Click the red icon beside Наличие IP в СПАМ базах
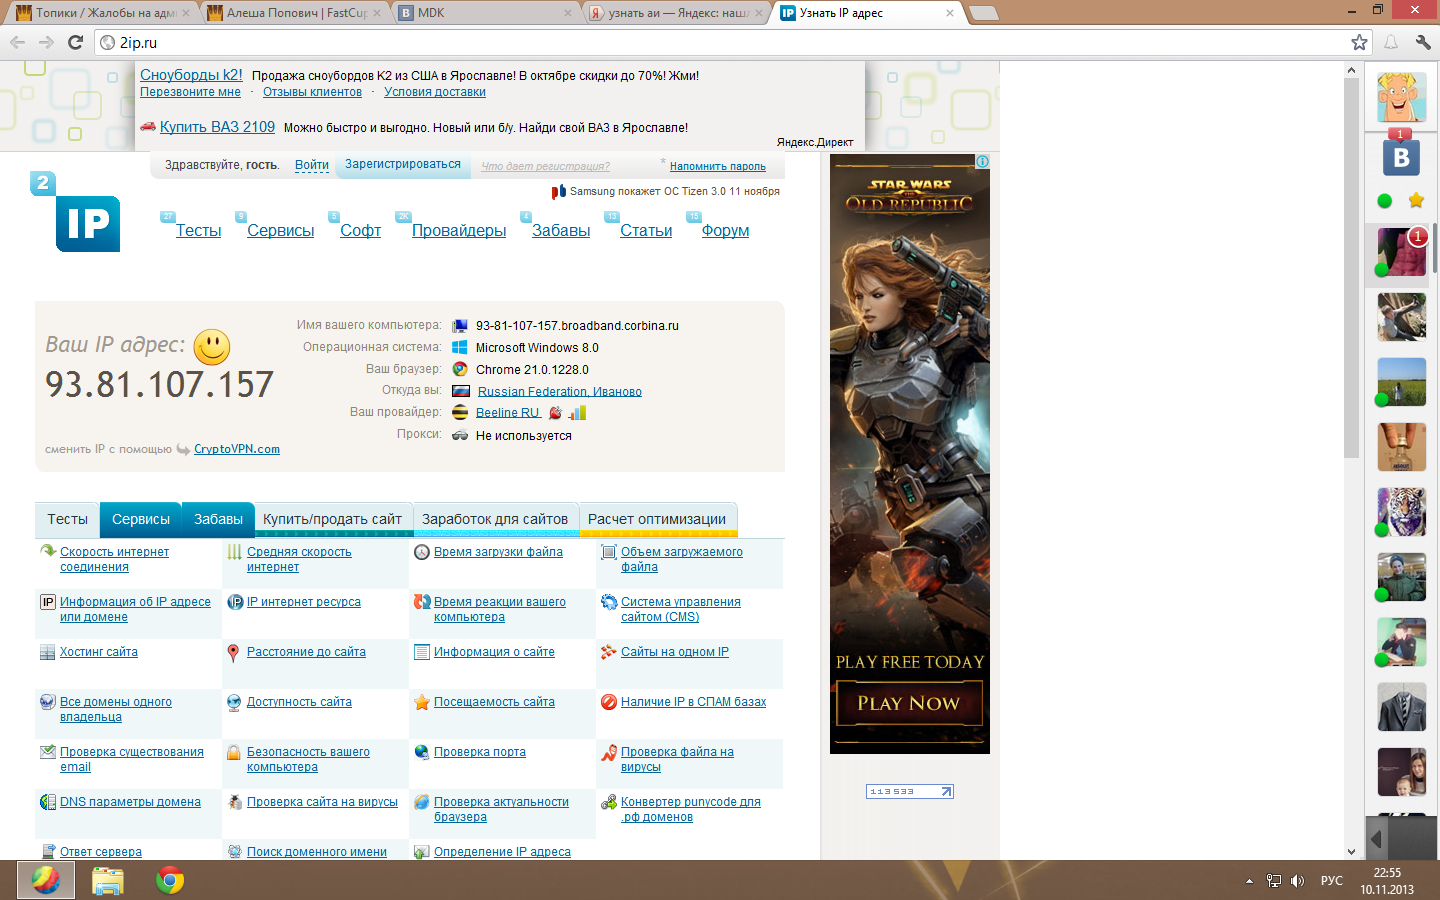The image size is (1440, 900). [x=608, y=702]
